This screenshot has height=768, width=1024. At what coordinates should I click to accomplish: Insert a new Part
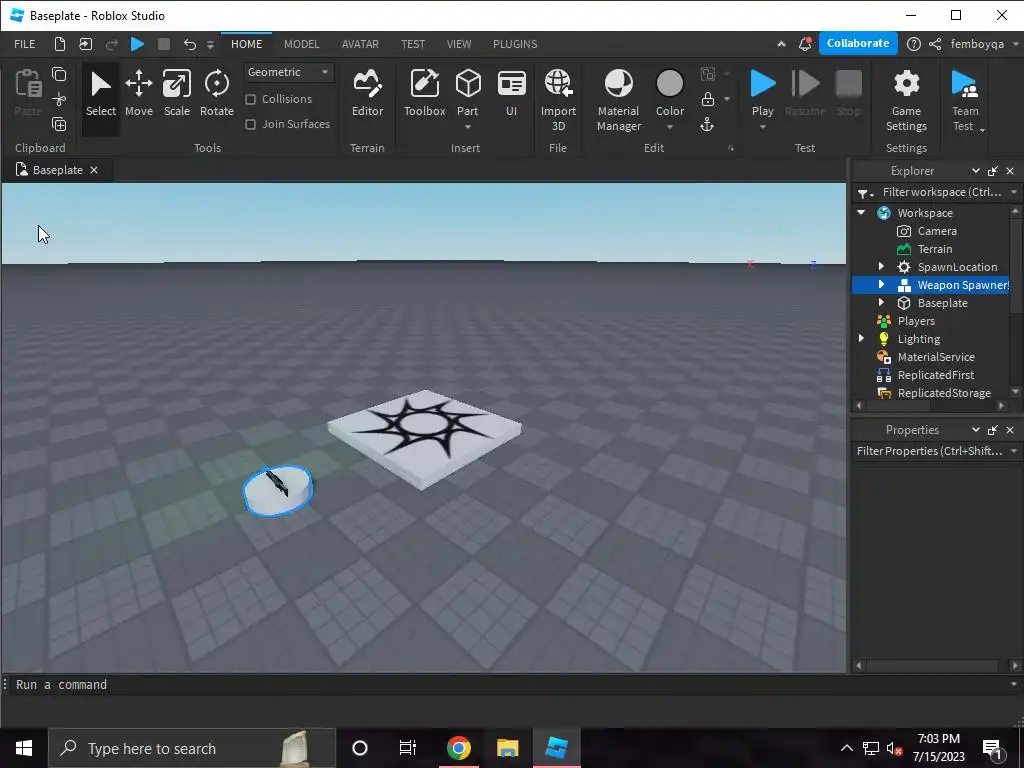468,91
